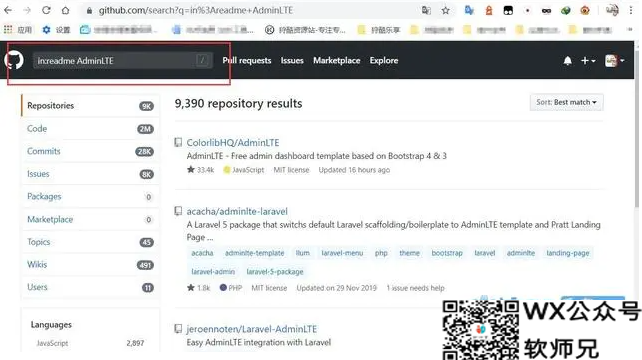Click the infinity-shaped extension icon in toolbar
The image size is (642, 360).
pyautogui.click(x=546, y=11)
